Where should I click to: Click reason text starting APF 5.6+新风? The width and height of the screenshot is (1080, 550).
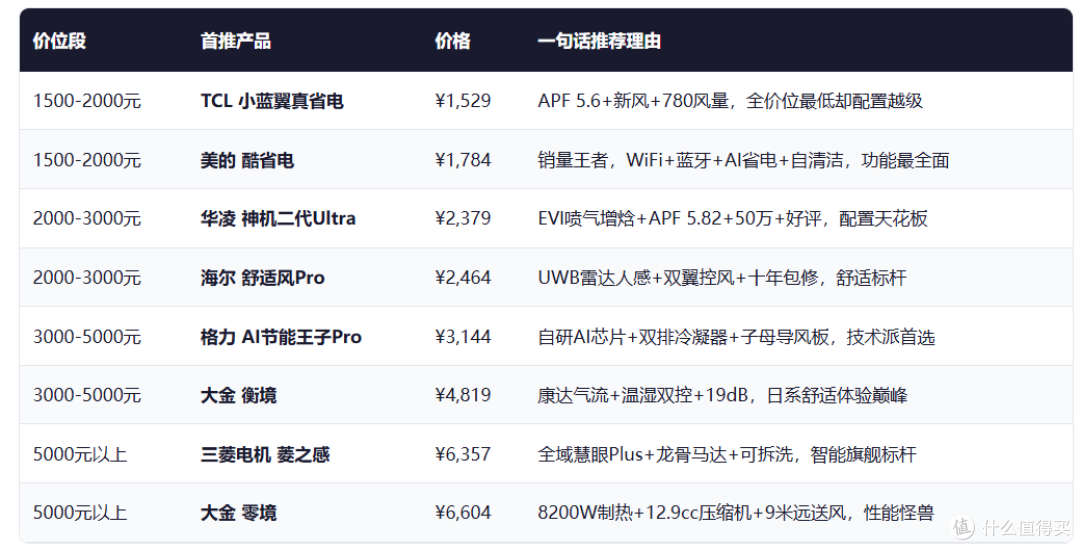click(730, 101)
